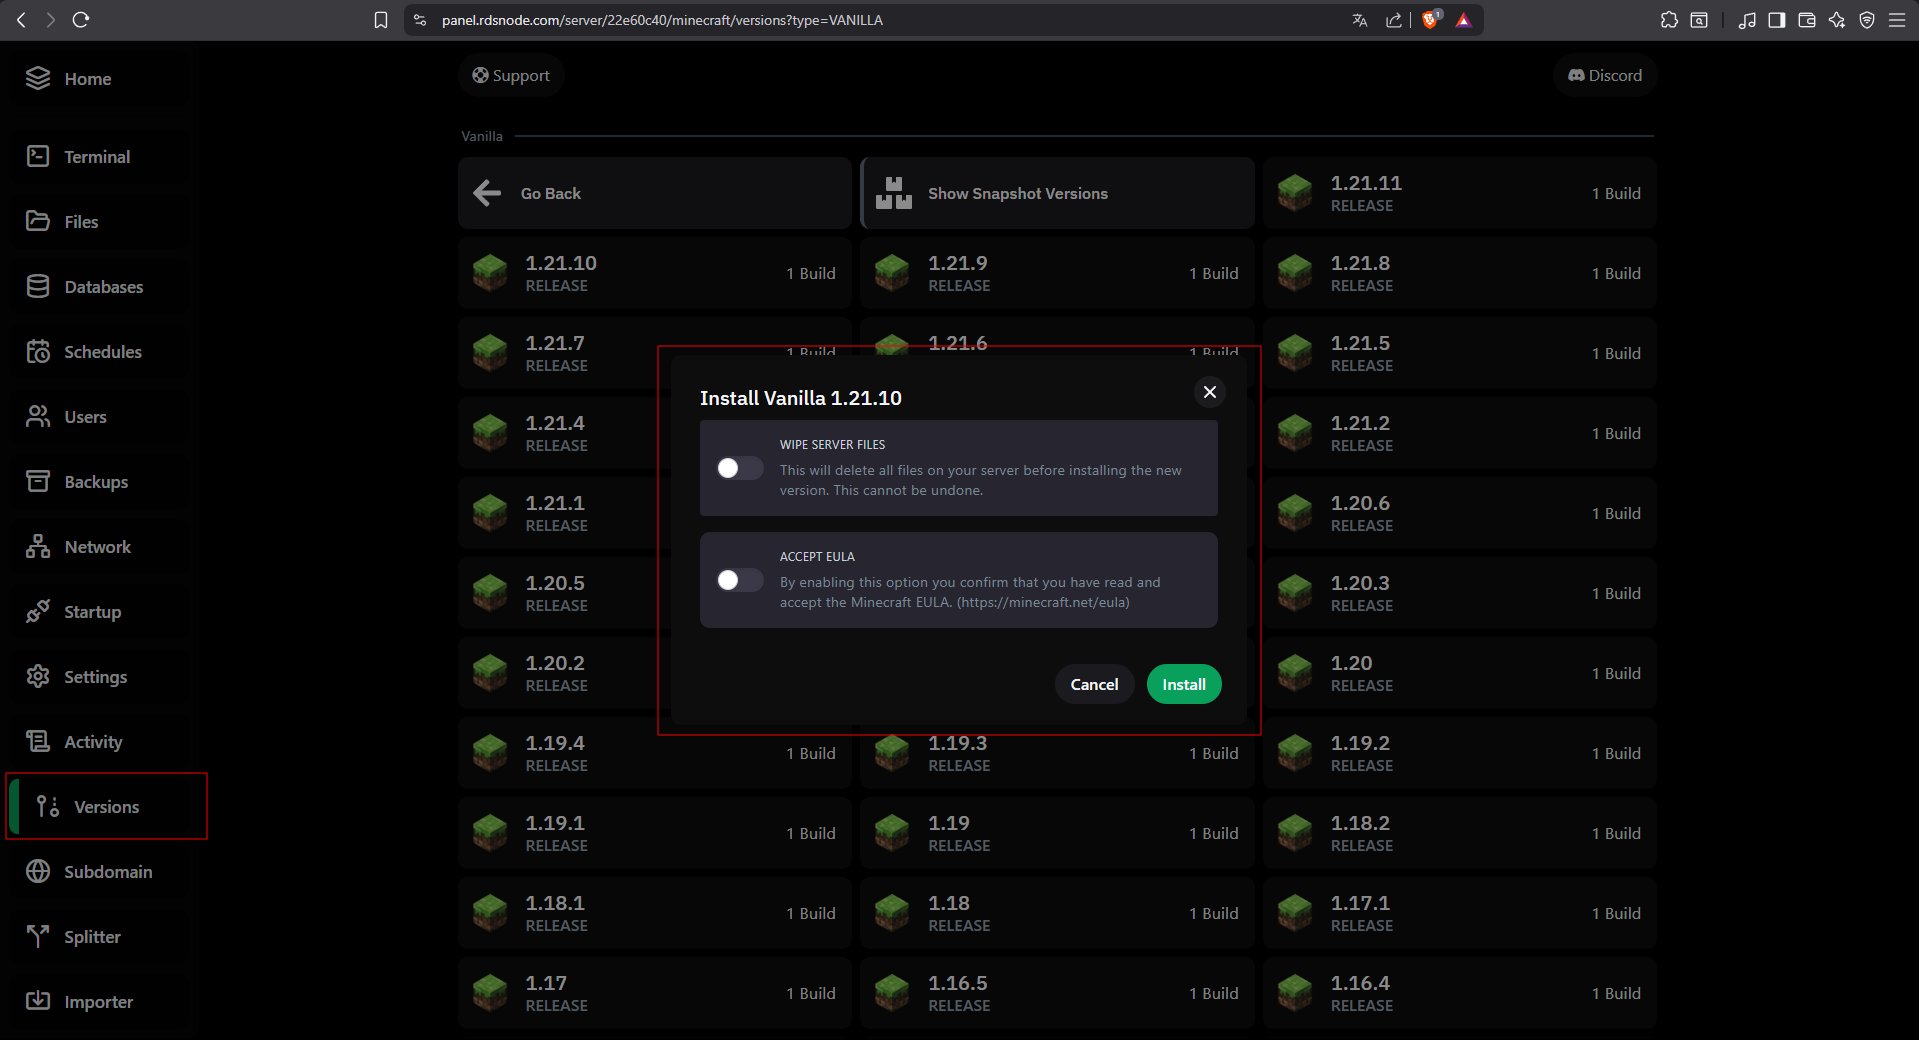Click the grass block icon for 1.16.5
Image resolution: width=1919 pixels, height=1040 pixels.
(x=892, y=993)
